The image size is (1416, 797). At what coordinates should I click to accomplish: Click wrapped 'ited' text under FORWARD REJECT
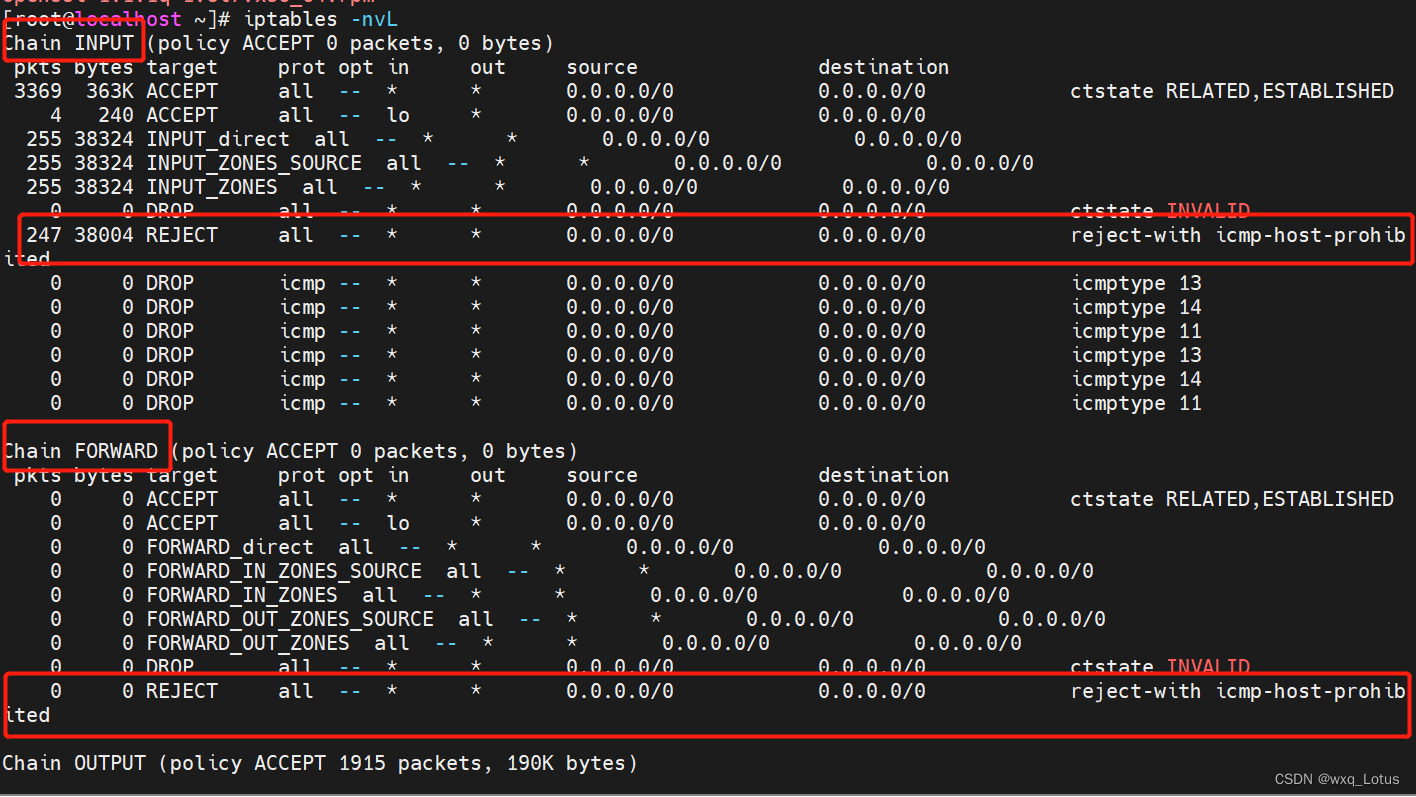[x=26, y=715]
